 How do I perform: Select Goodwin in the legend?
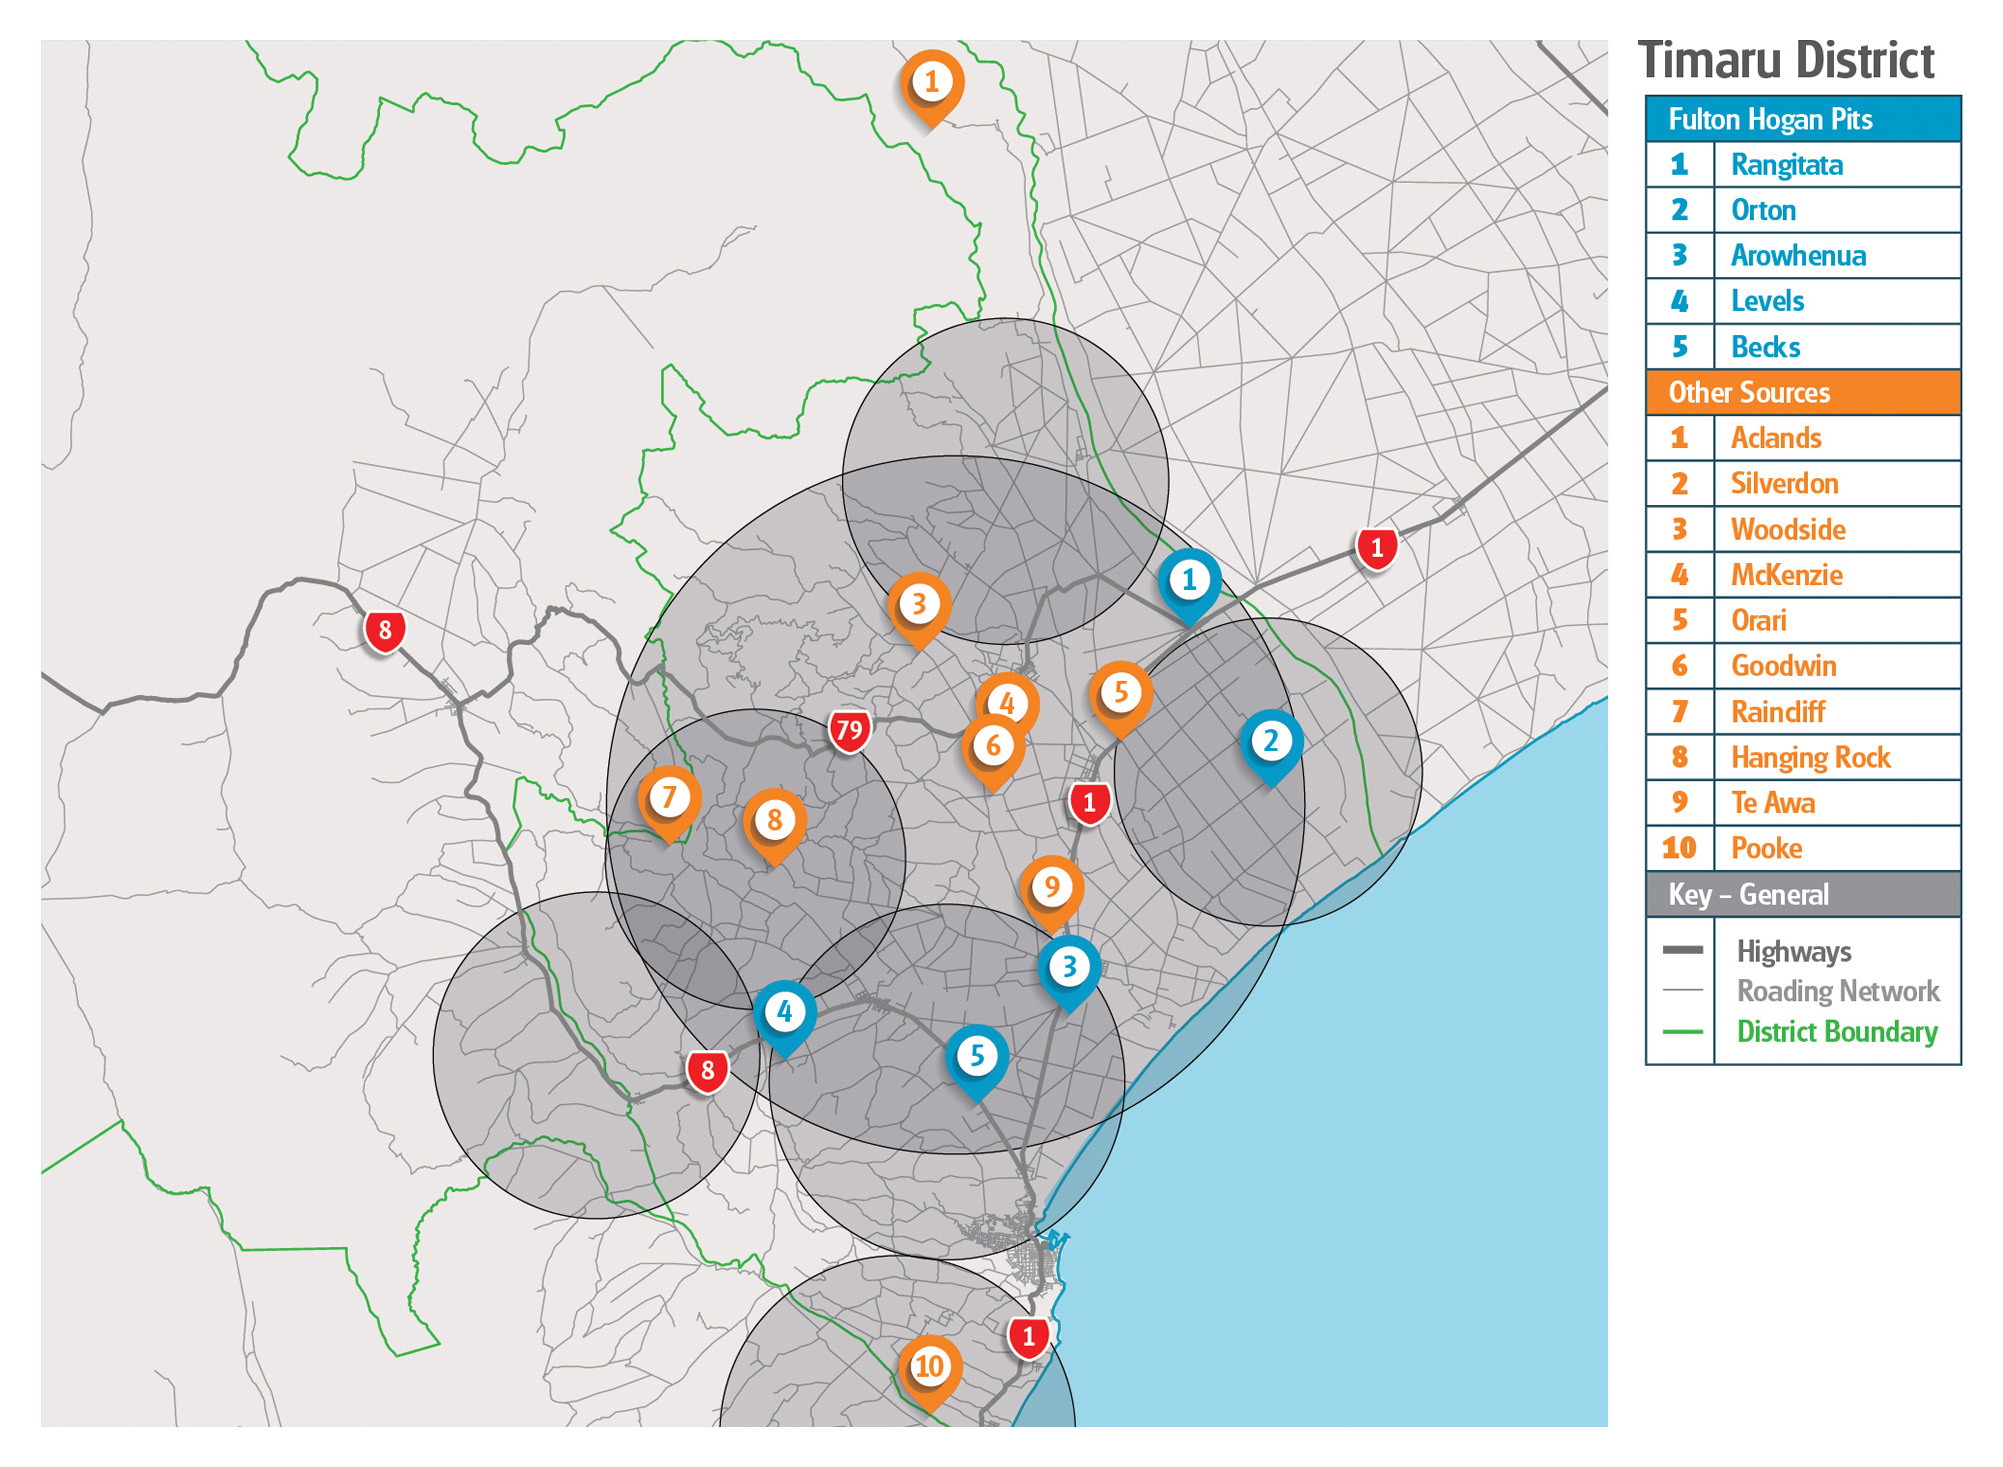coord(1784,666)
